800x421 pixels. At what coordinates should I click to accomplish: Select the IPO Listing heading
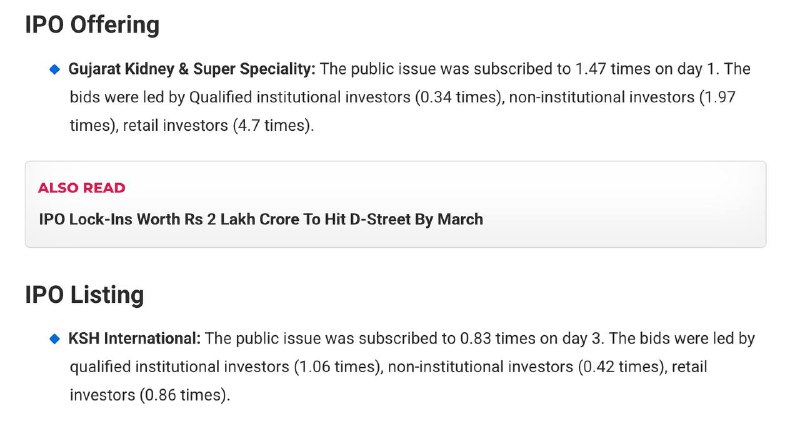point(84,295)
